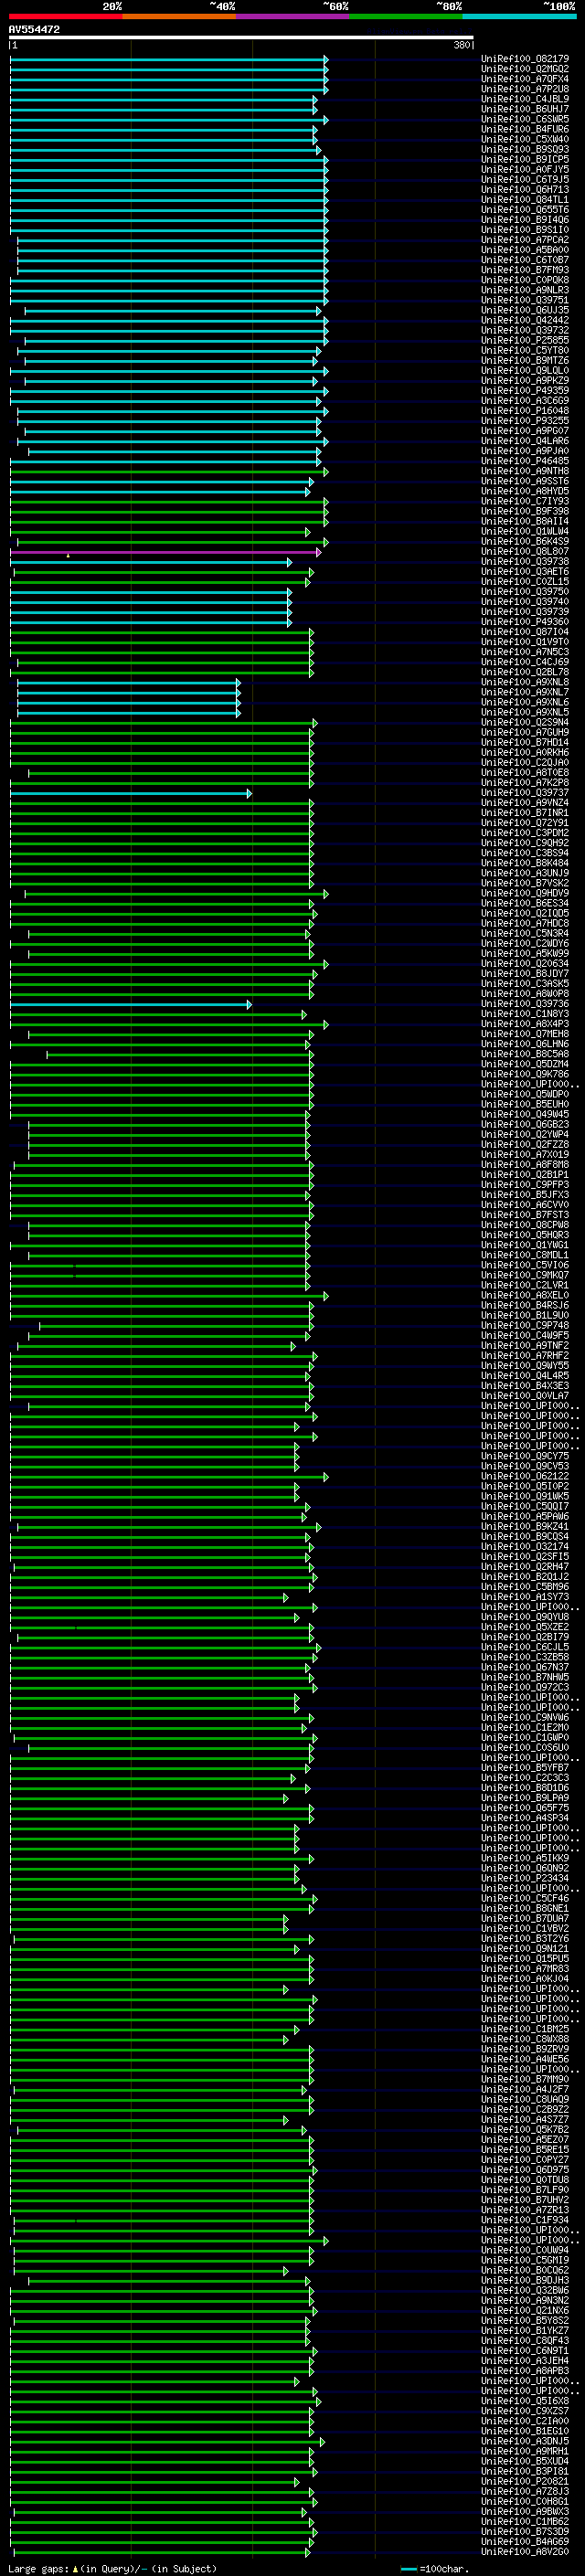Screen dimensions: 585x2576
Task: Select hit label UniRef100_P93255
Action: (525, 421)
